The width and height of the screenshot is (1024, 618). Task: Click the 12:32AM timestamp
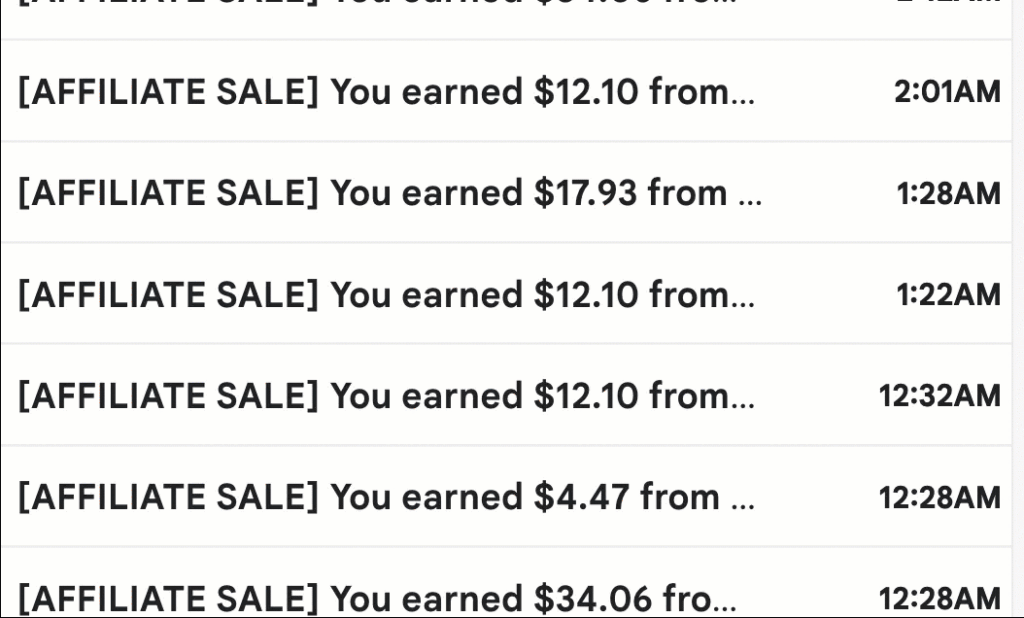[x=939, y=396]
